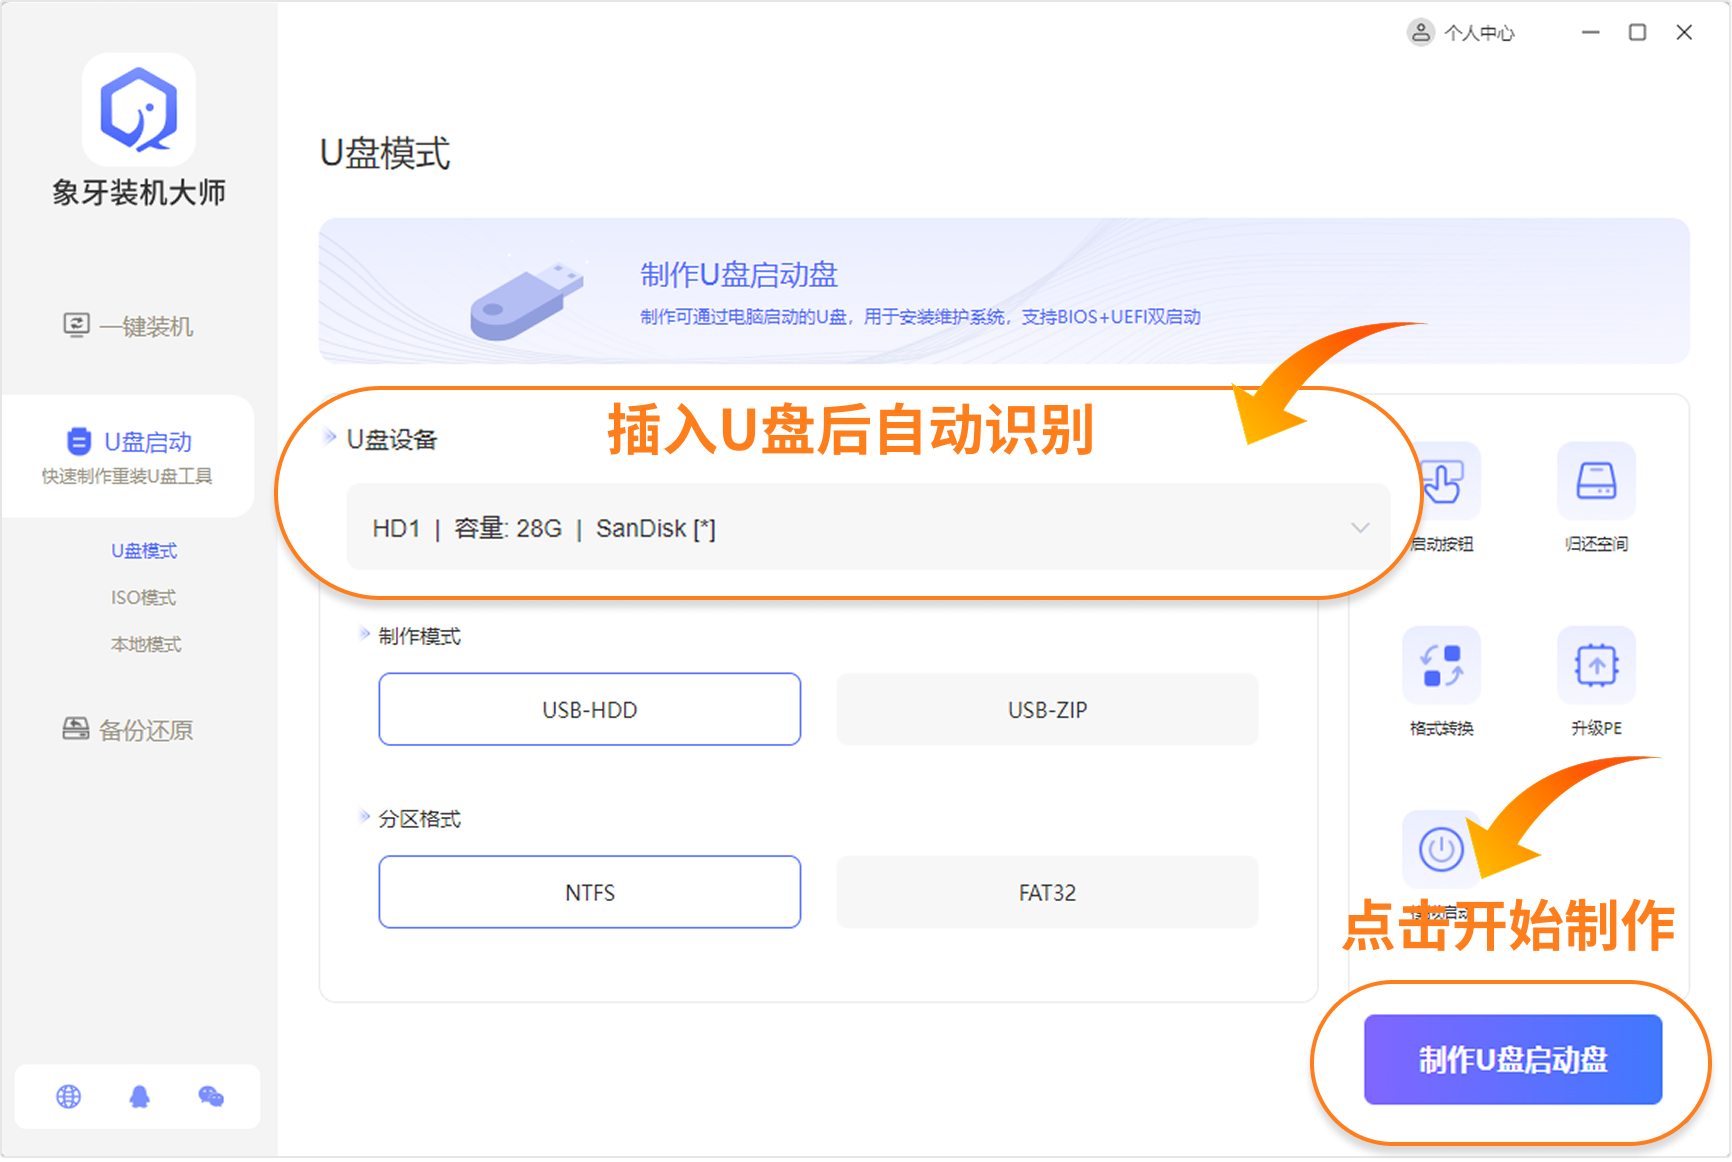Click the QQ penguin contact icon

pyautogui.click(x=140, y=1097)
